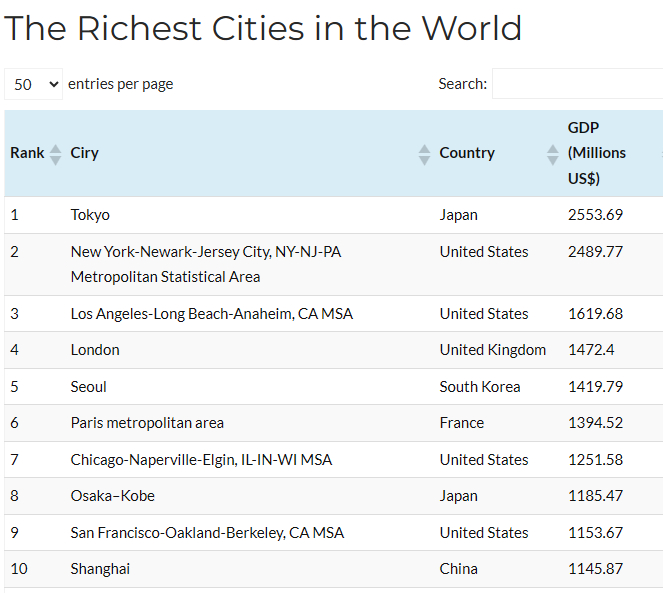Click the Paris metropolitan area cell

[x=147, y=423]
